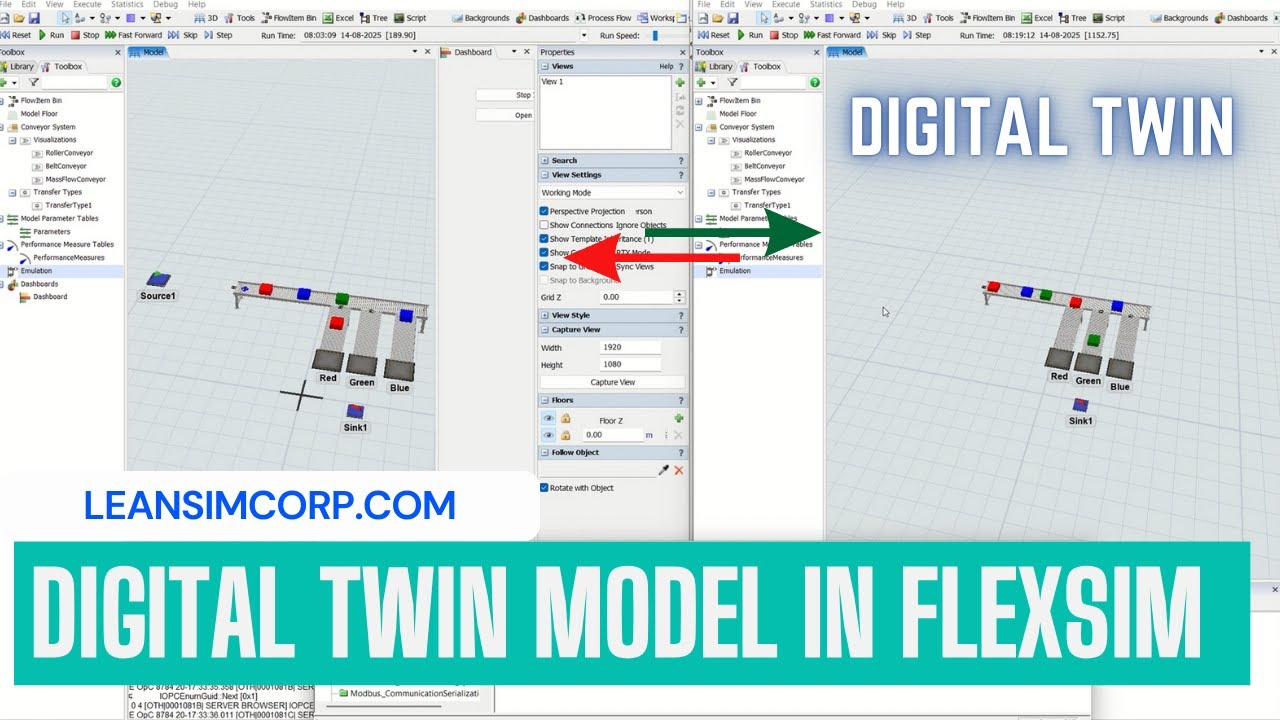Screen dimensions: 1280x720
Task: Select the pointer tool in left window toolbar
Action: tap(64, 18)
